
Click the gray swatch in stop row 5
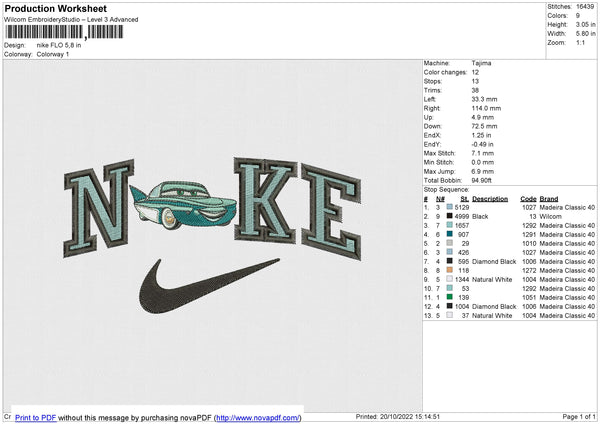[x=450, y=243]
